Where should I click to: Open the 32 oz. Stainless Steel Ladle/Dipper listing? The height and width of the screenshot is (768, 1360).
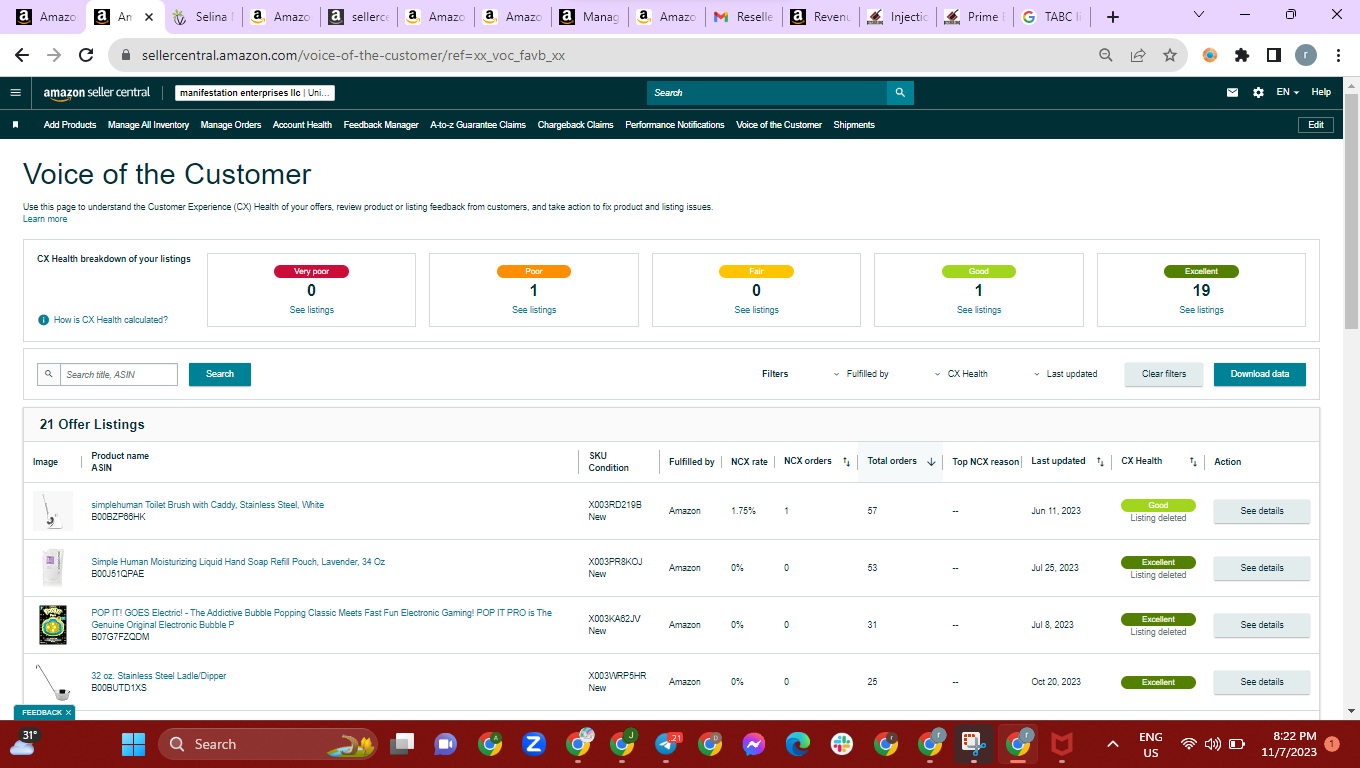tap(159, 676)
